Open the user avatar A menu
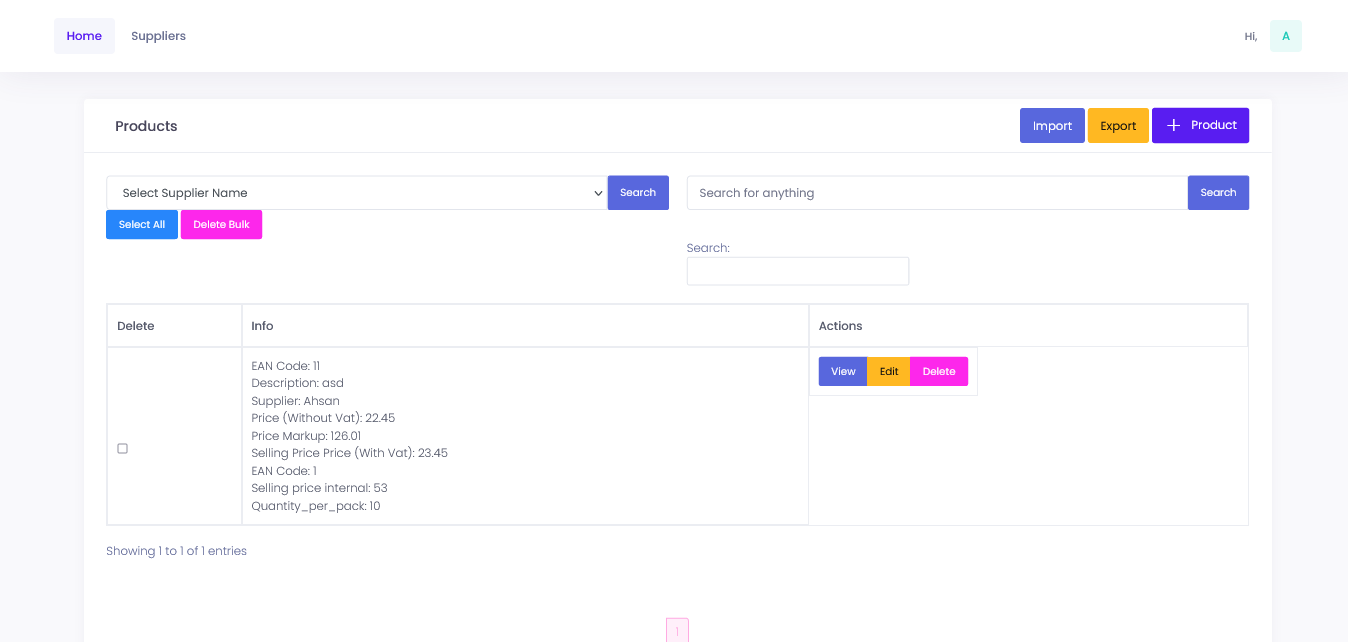Image resolution: width=1348 pixels, height=642 pixels. point(1285,36)
